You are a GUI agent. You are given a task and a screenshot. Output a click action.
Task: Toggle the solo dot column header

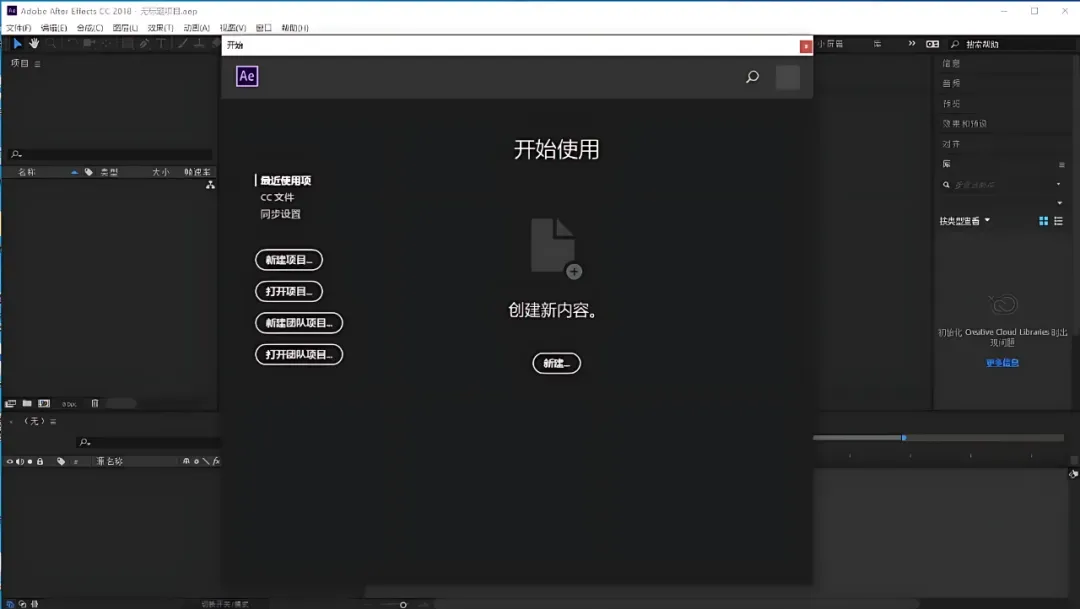(30, 462)
